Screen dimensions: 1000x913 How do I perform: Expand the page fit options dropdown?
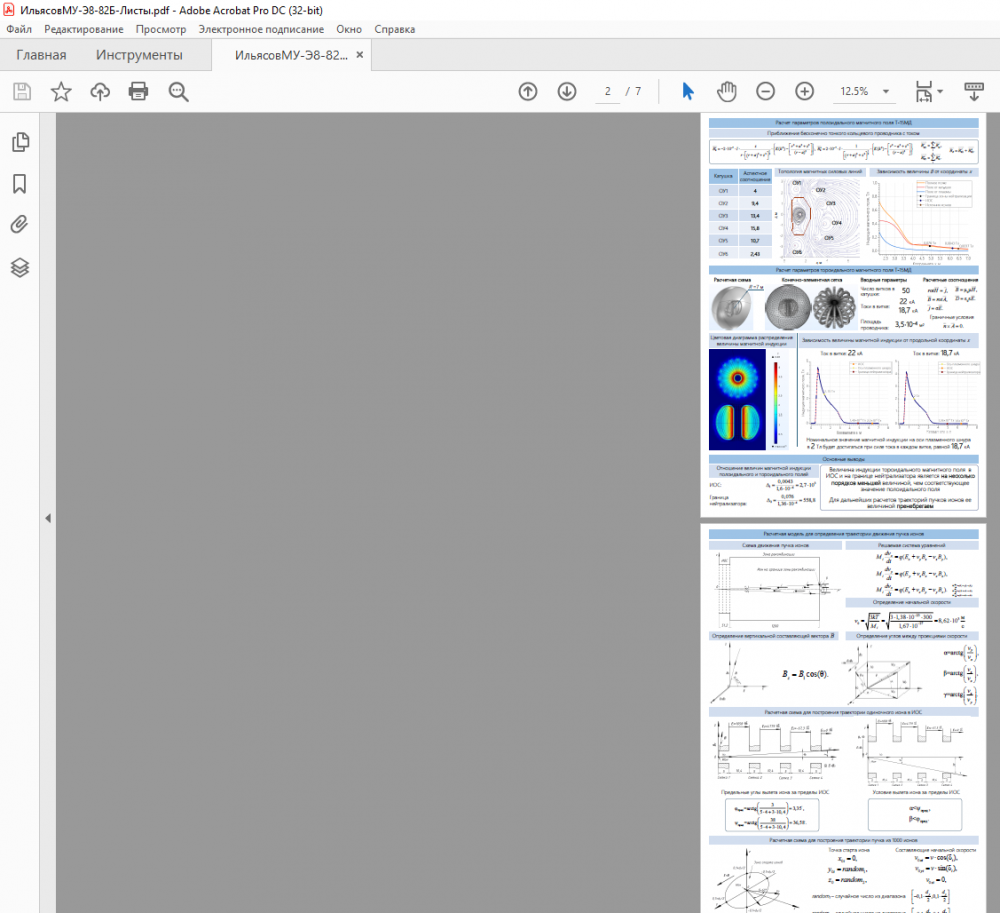click(x=930, y=92)
